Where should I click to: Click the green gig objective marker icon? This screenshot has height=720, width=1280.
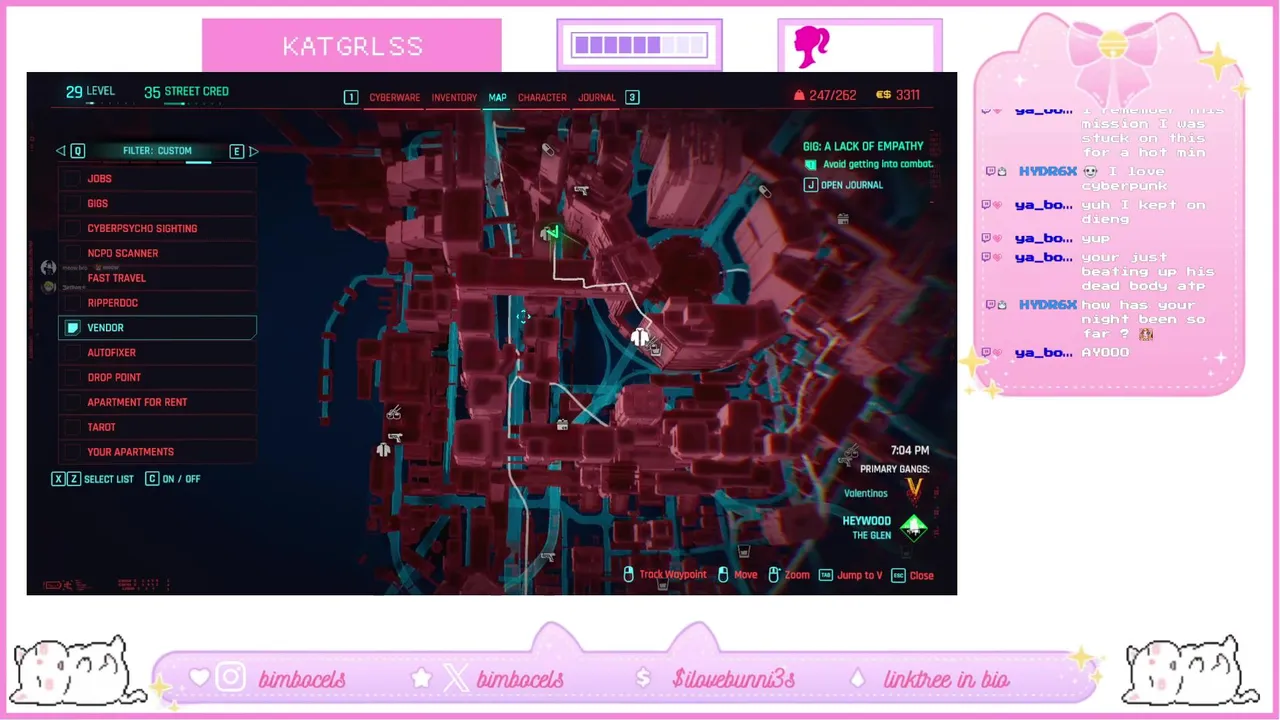811,165
